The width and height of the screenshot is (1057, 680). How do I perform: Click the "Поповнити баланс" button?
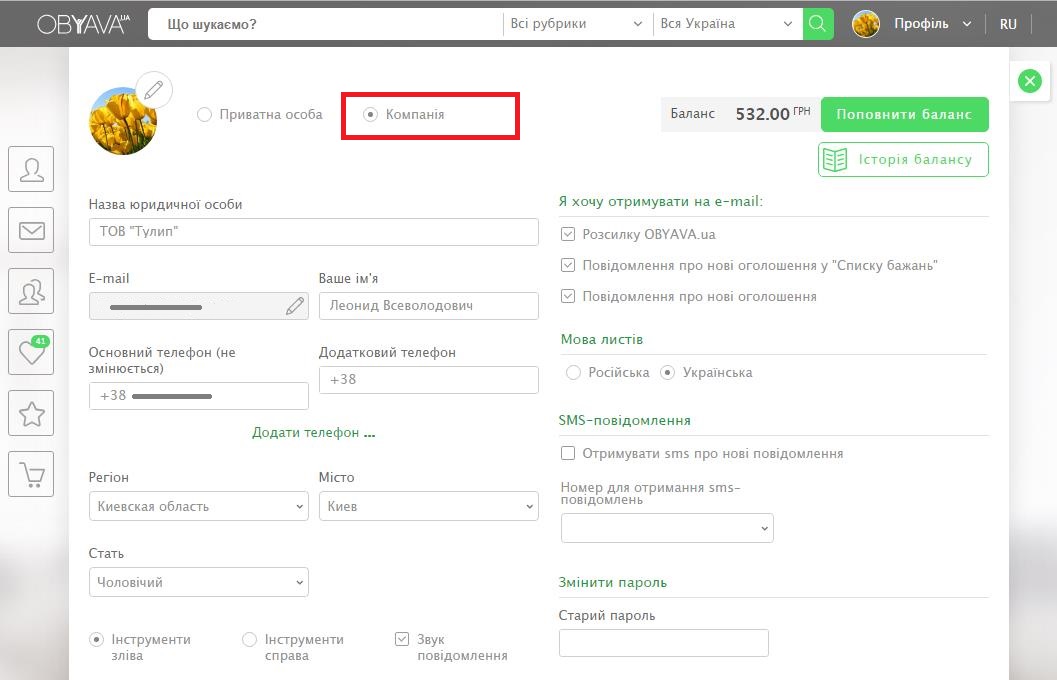coord(904,115)
